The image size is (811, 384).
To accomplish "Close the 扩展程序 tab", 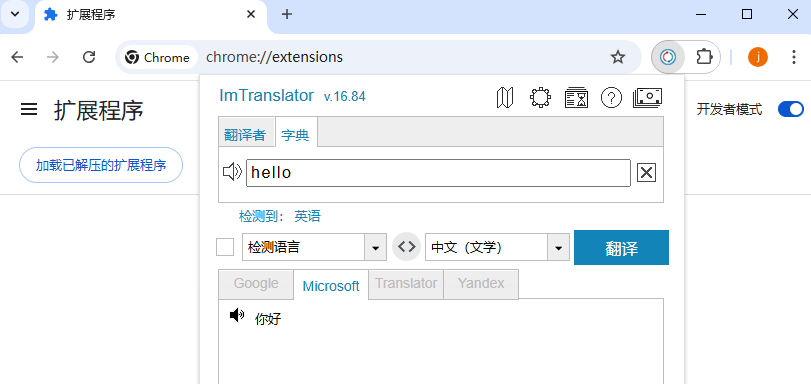I will point(251,14).
